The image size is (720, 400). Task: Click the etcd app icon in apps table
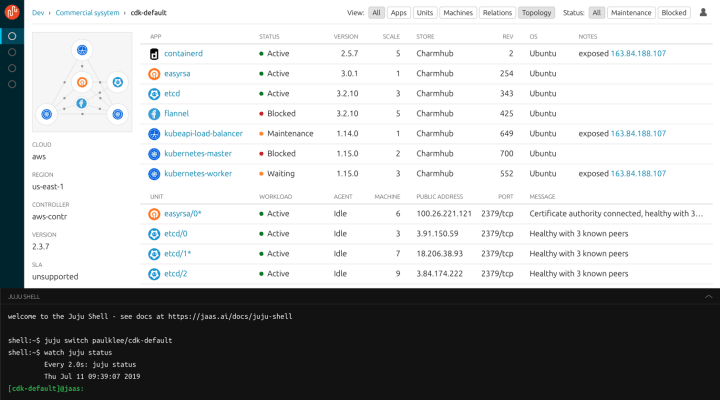coord(154,94)
